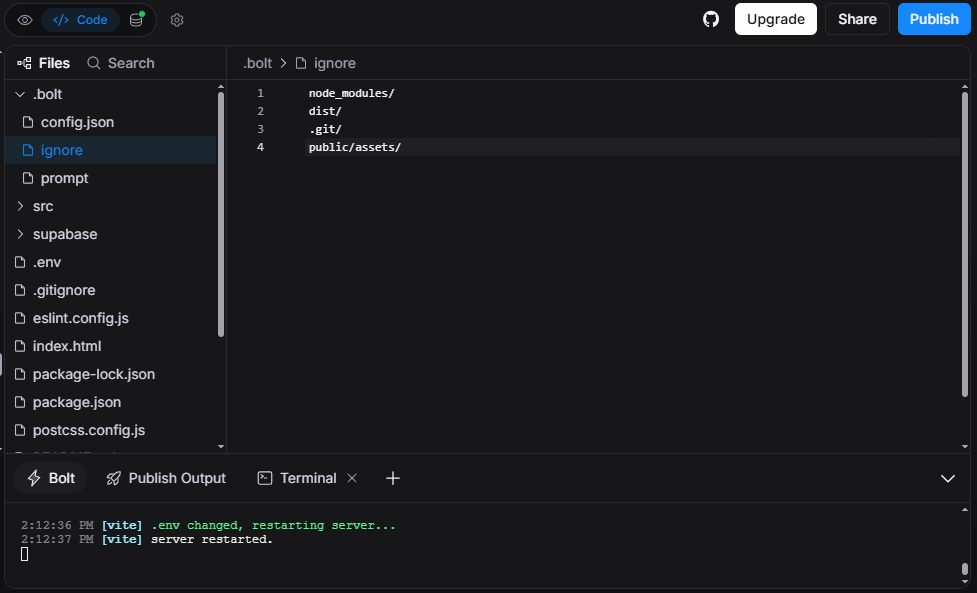
Task: Click the Upgrade button
Action: pos(776,19)
